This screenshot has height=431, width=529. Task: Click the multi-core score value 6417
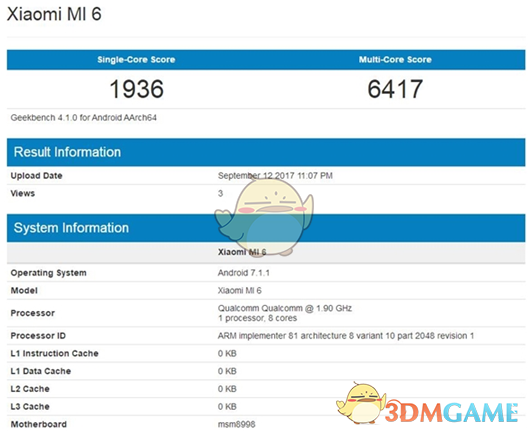pyautogui.click(x=395, y=89)
